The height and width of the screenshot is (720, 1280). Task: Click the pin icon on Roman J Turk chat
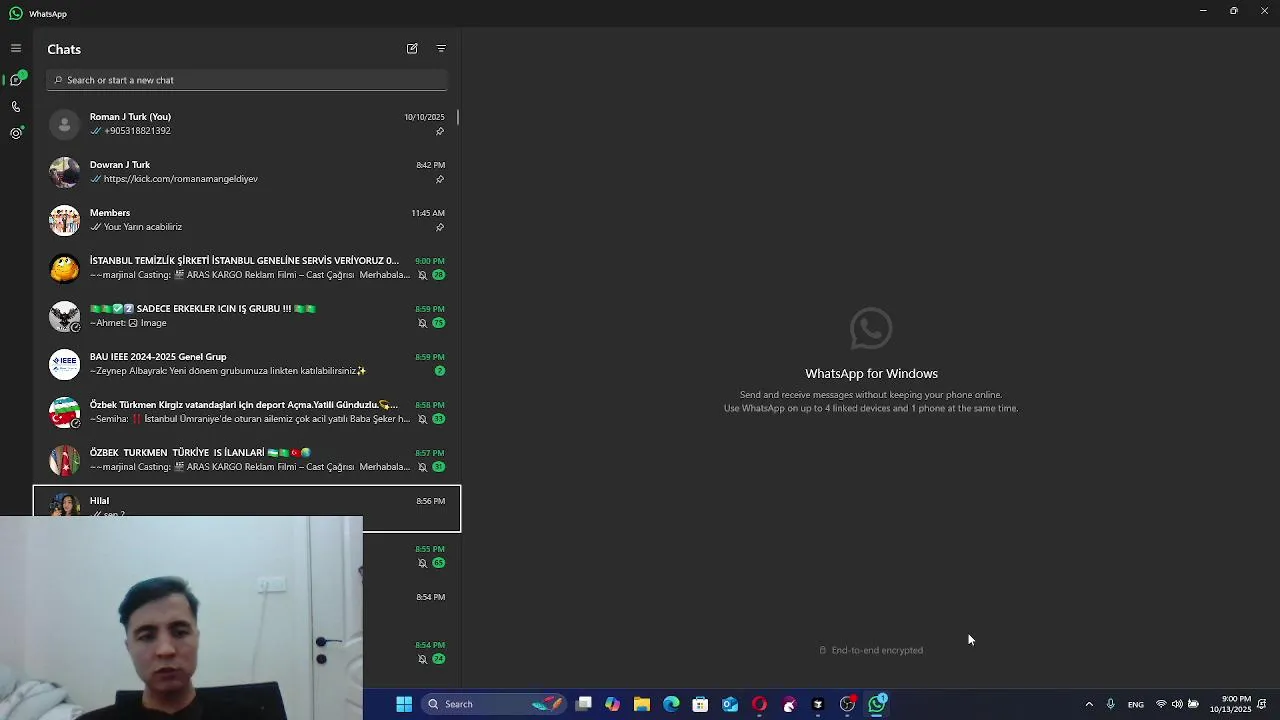pyautogui.click(x=440, y=131)
